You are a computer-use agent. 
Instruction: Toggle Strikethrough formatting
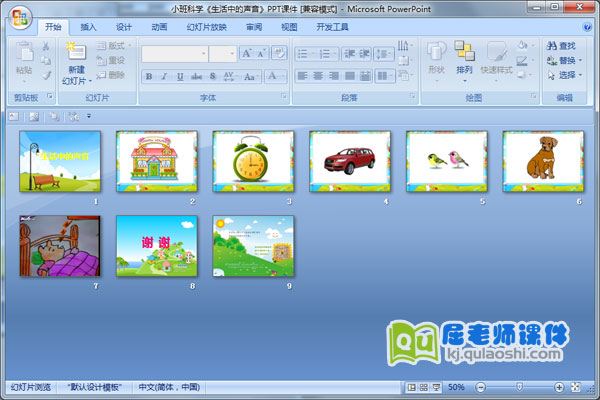(196, 77)
